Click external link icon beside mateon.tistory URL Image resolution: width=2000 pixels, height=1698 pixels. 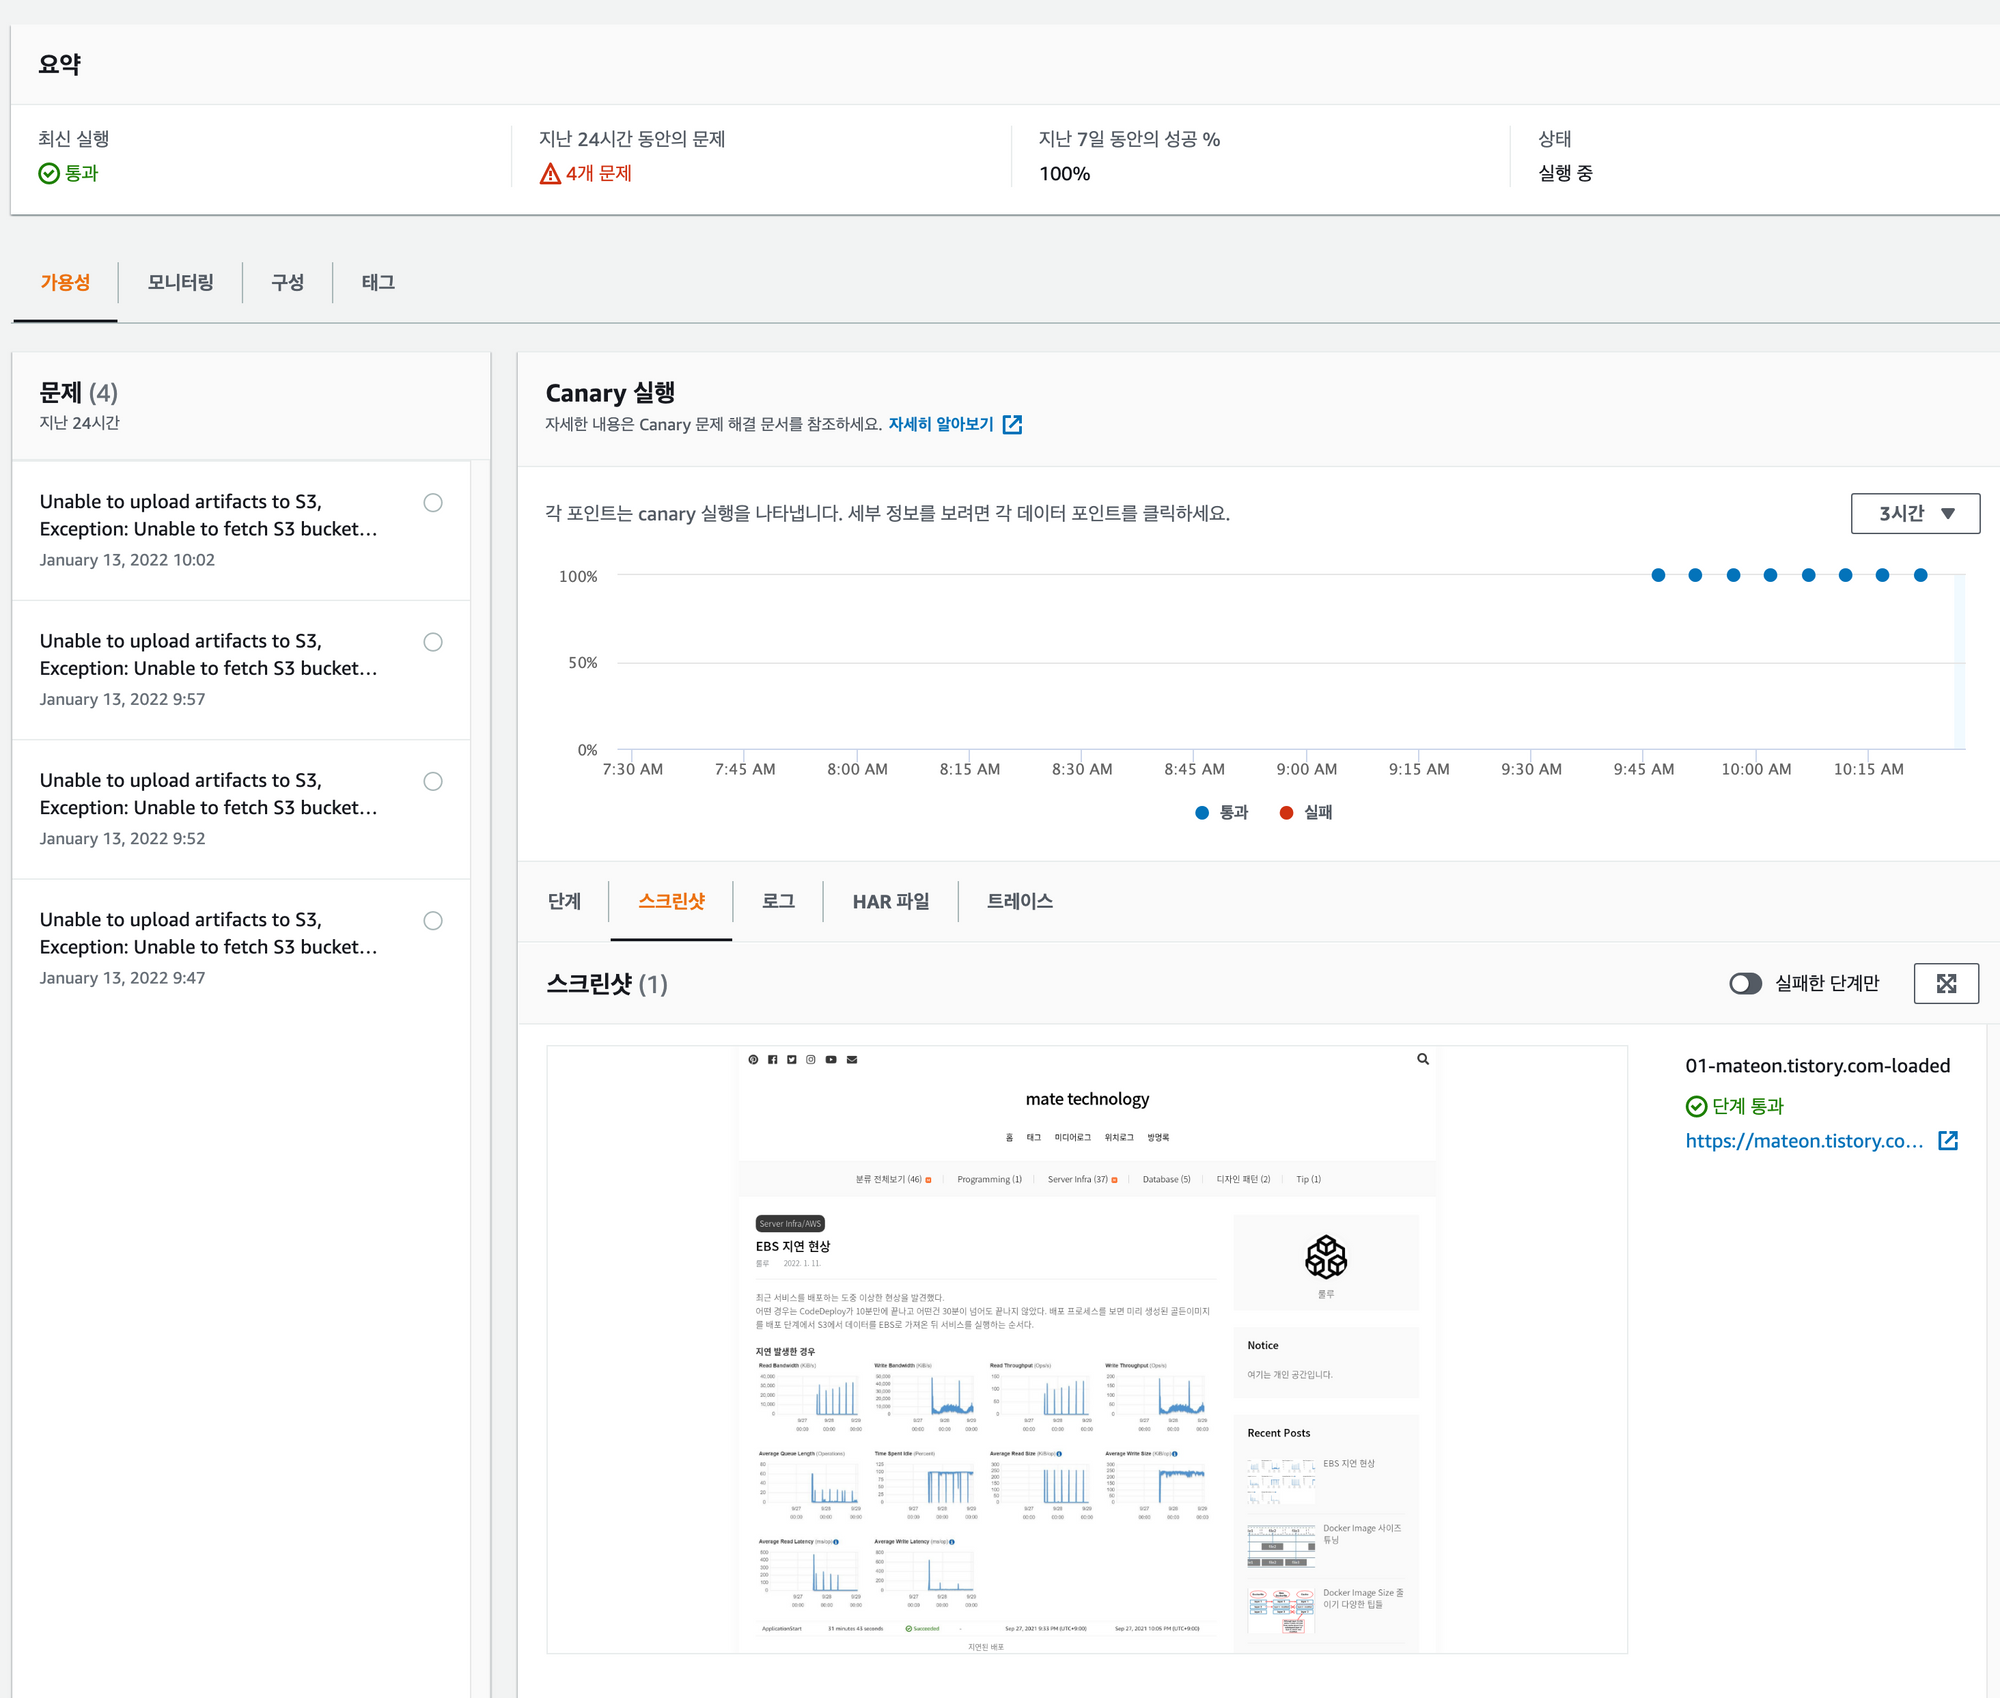click(1947, 1141)
